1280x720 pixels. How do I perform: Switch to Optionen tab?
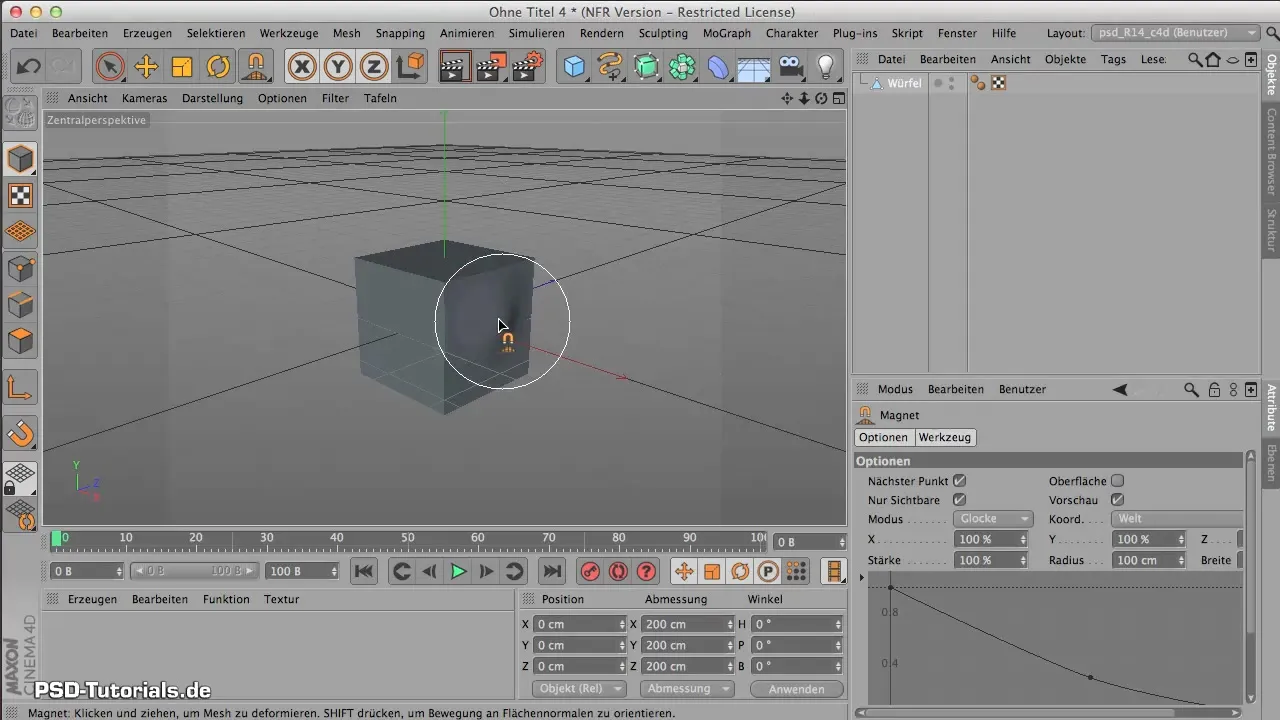click(884, 438)
